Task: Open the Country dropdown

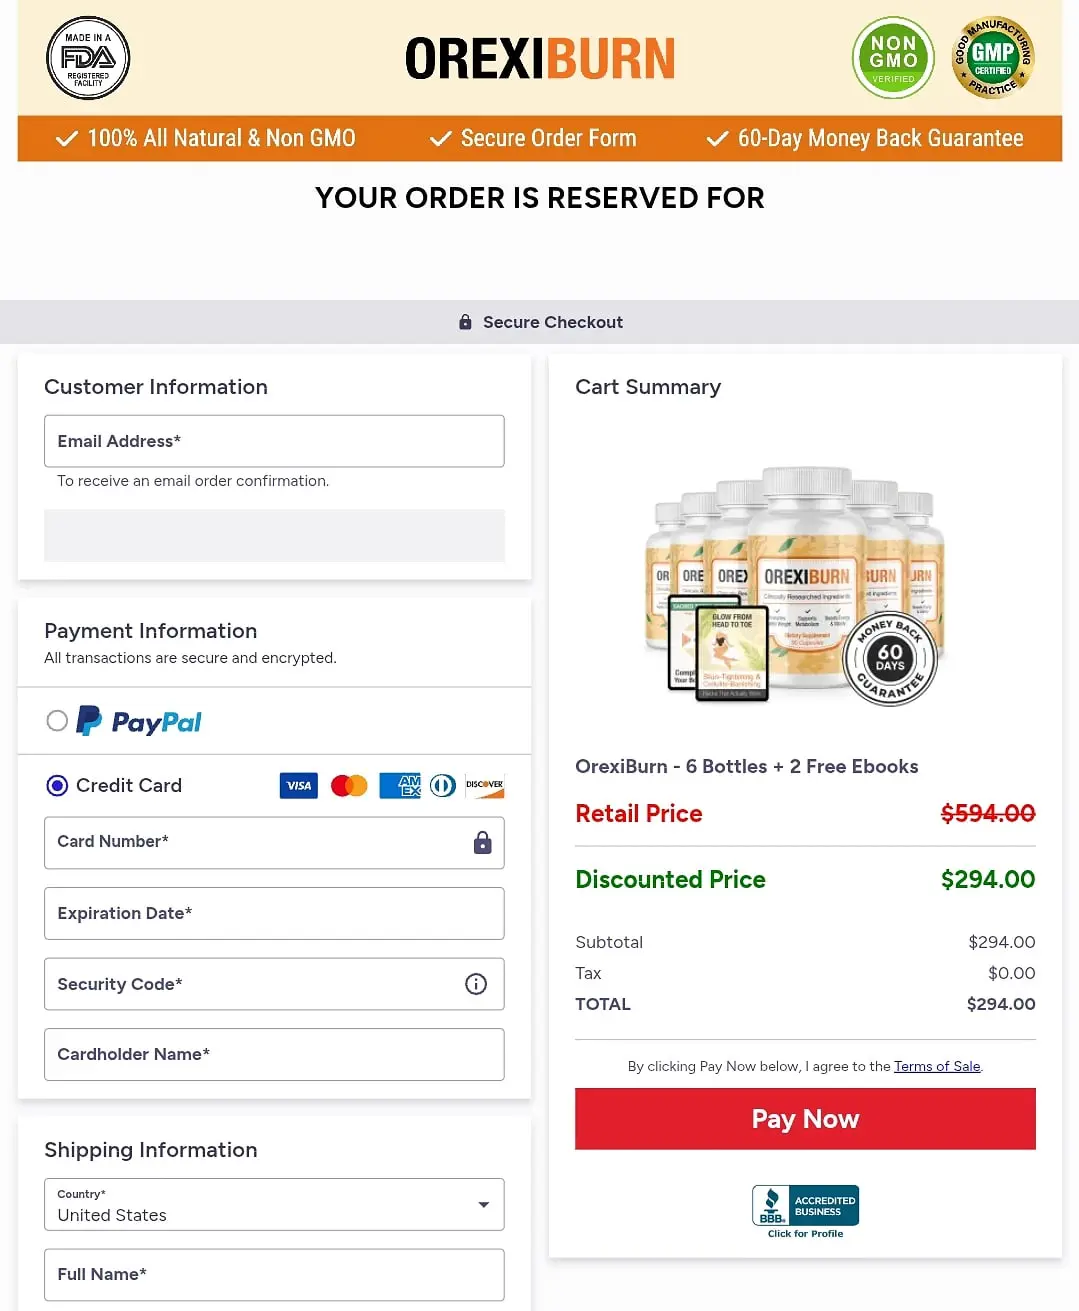Action: coord(274,1204)
